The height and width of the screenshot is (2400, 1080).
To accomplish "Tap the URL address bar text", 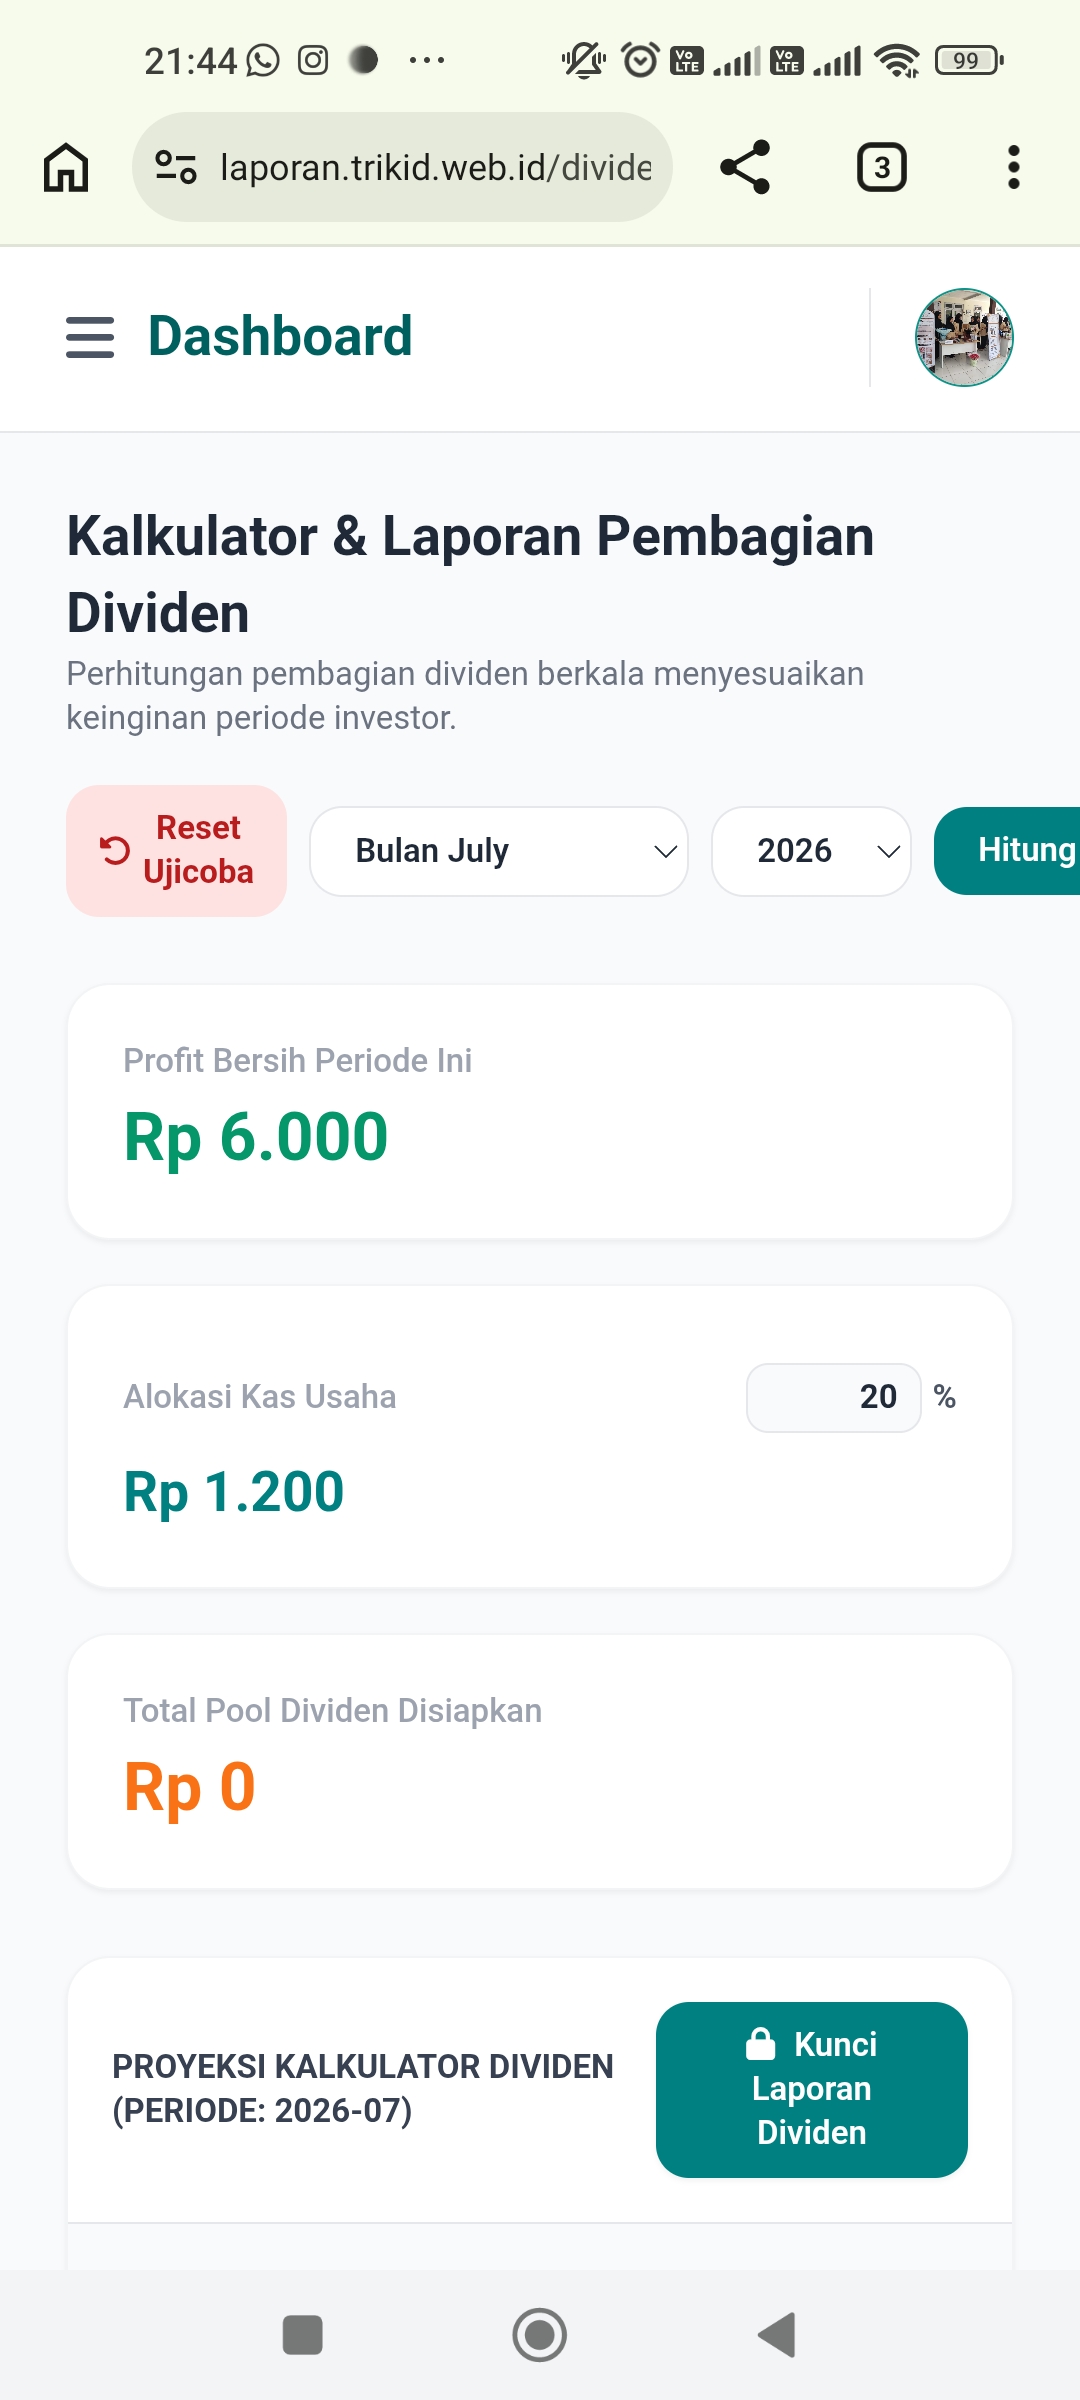I will (x=436, y=167).
